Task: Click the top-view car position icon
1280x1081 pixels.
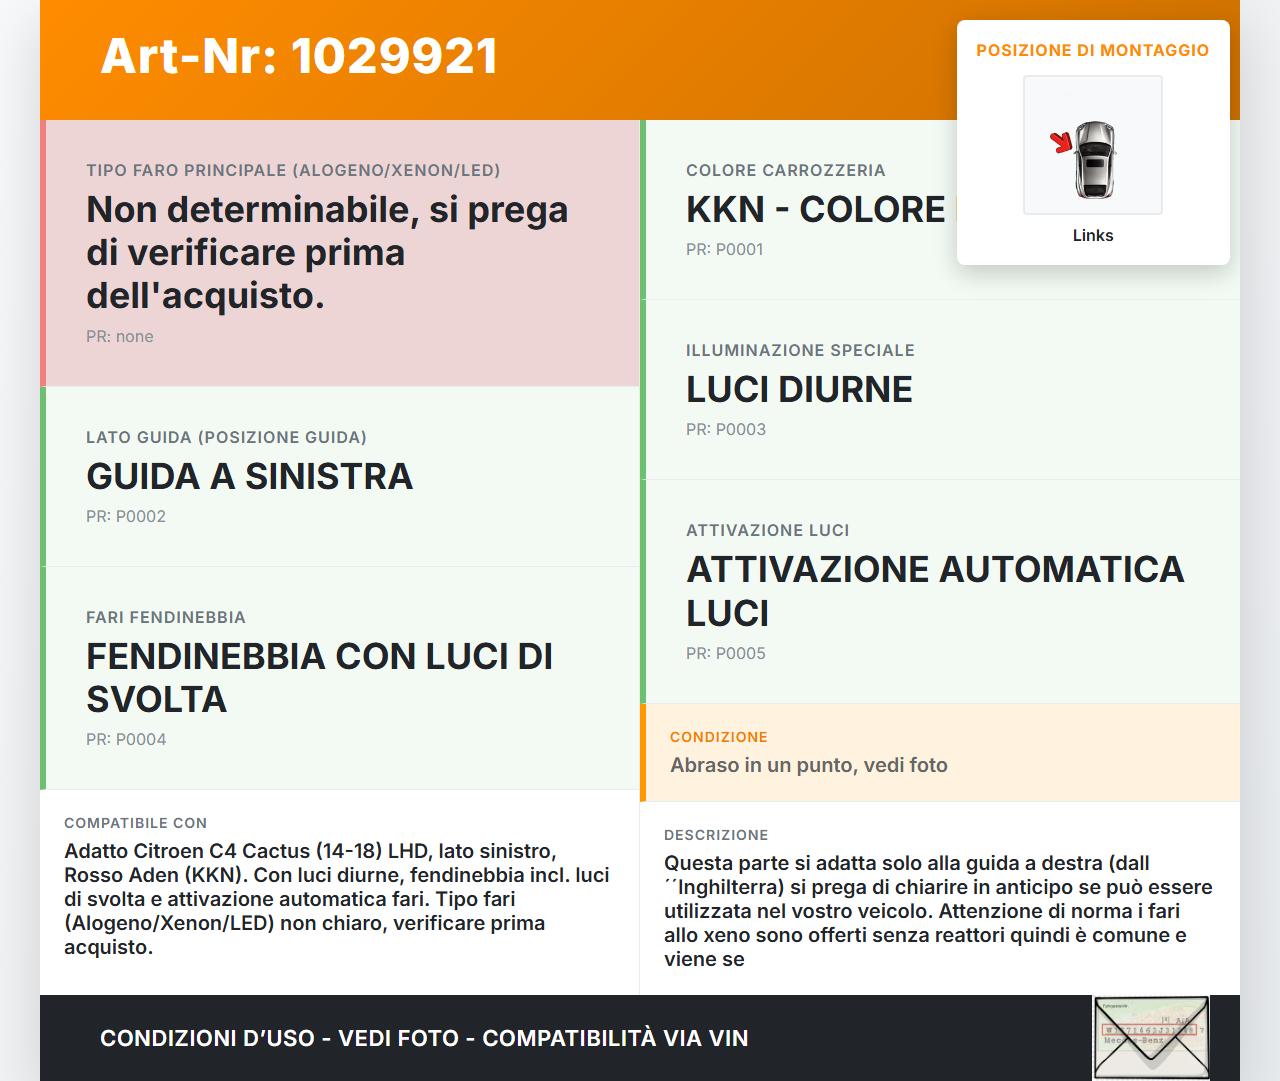Action: click(1094, 158)
